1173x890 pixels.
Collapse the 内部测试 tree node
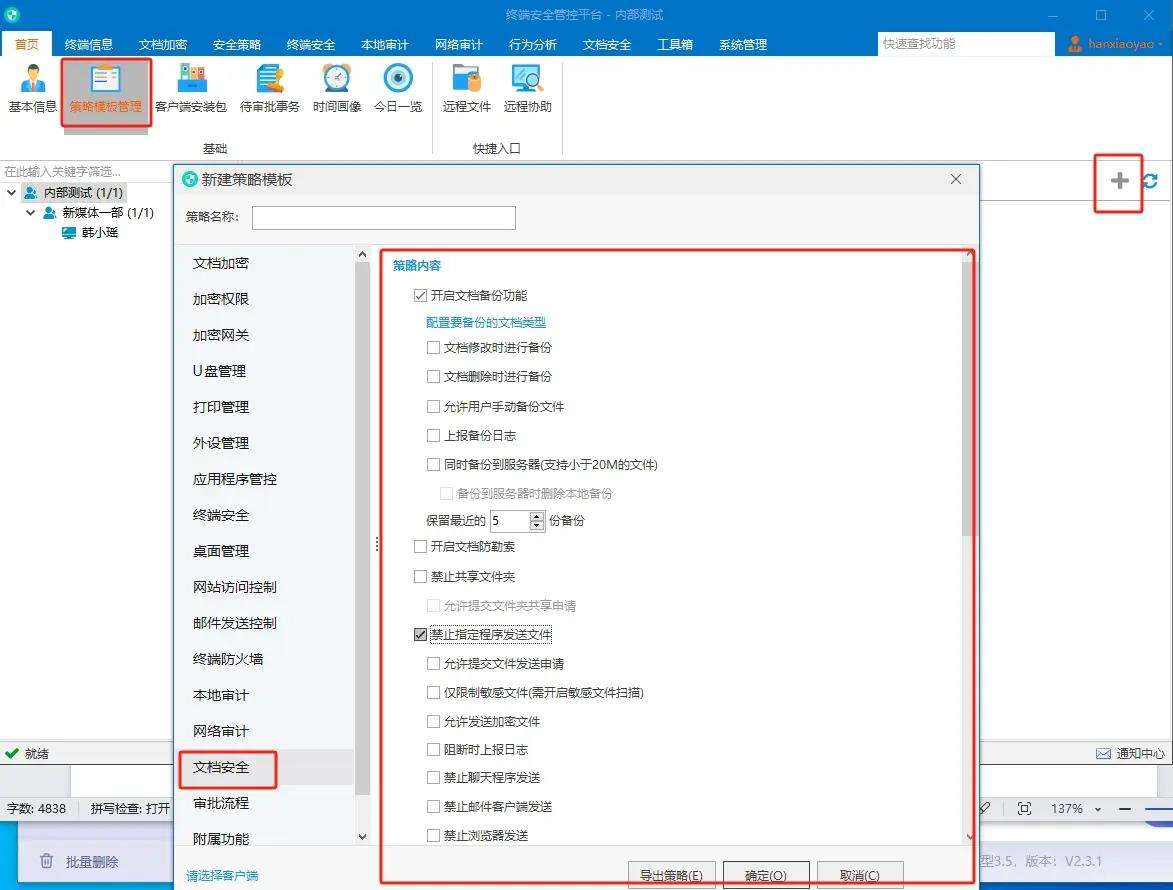point(11,192)
